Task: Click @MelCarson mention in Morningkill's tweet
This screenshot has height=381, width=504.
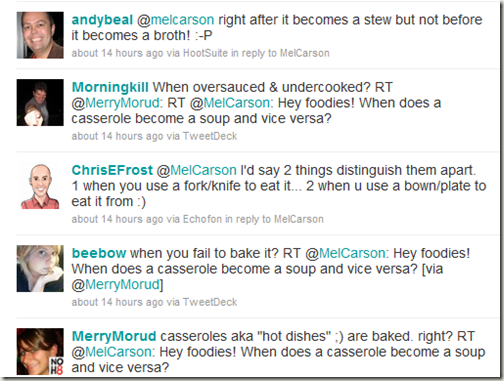Action: click(x=230, y=103)
